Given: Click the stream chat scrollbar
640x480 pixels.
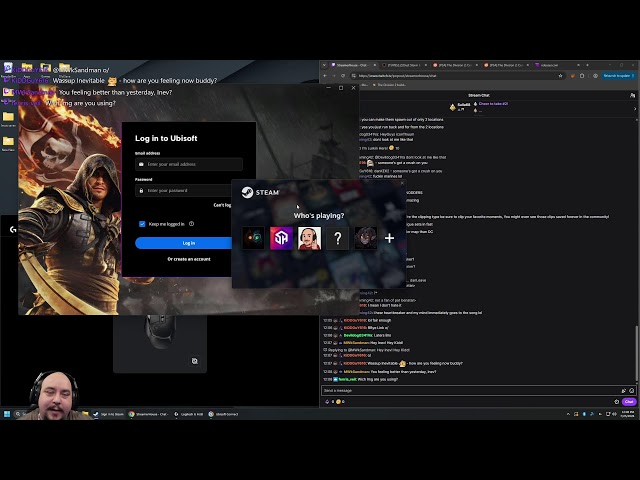Looking at the screenshot, I should 637,353.
